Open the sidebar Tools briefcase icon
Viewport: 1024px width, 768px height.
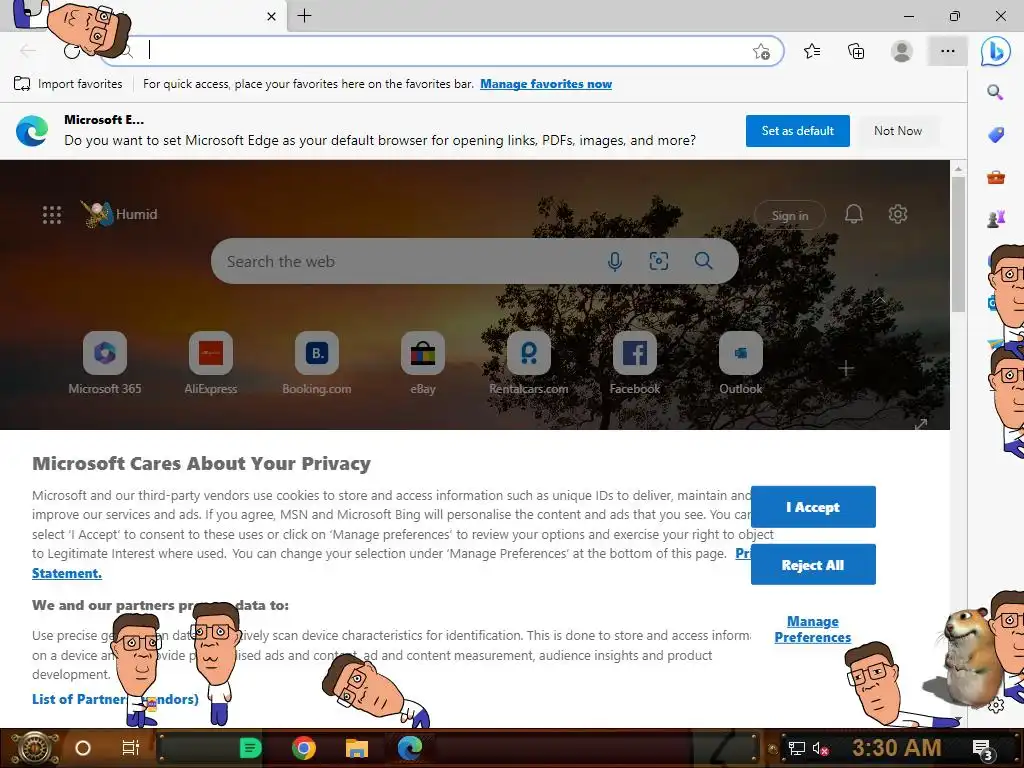coord(995,177)
